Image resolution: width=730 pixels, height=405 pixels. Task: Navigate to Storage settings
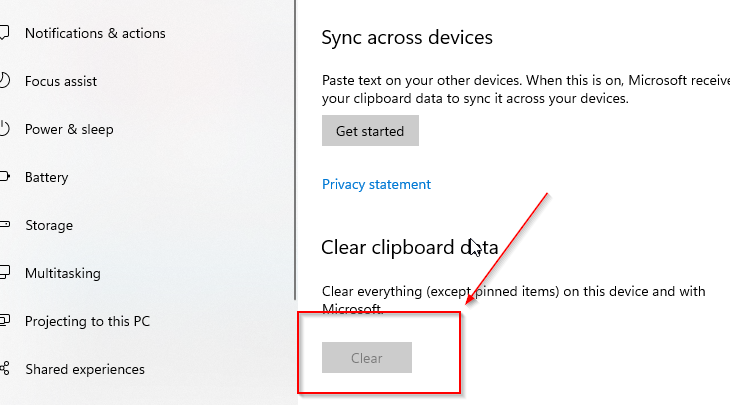click(49, 225)
